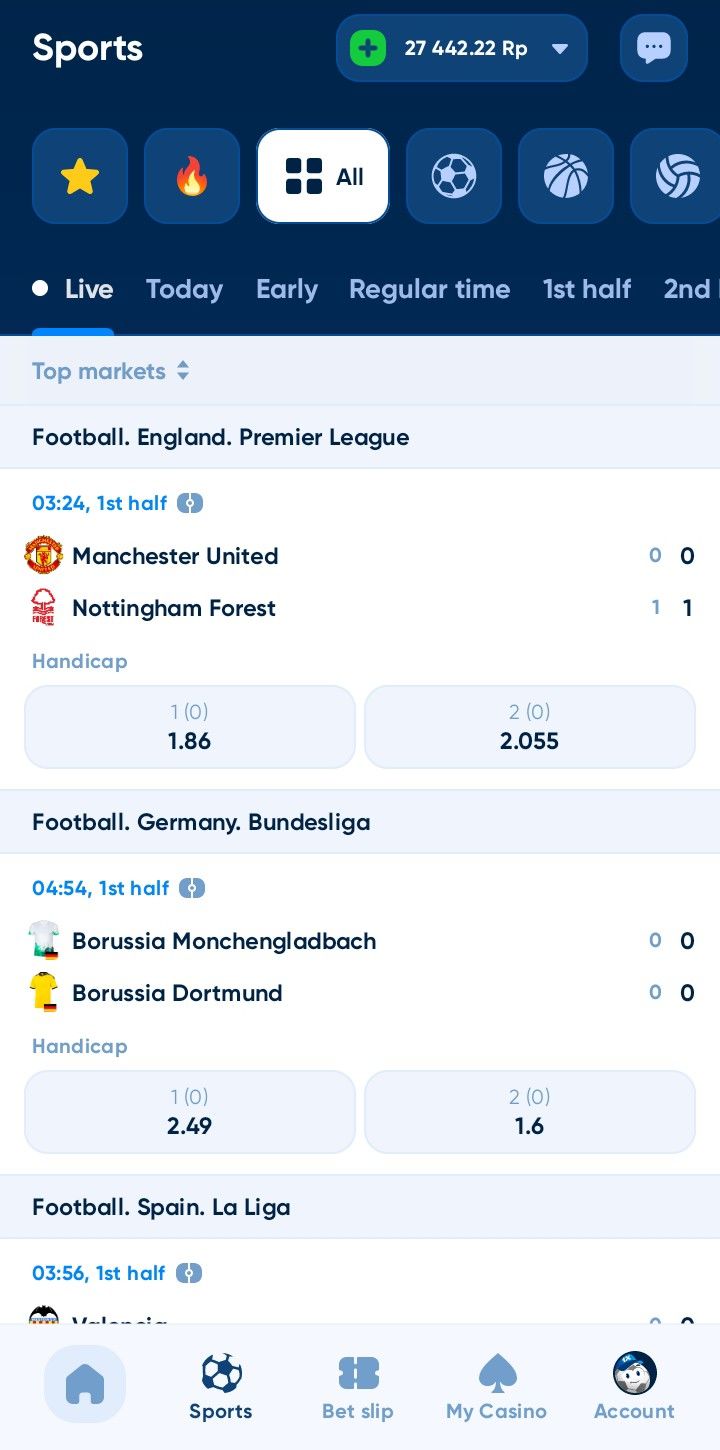Image resolution: width=720 pixels, height=1450 pixels.
Task: Open Borussia Monchengladbach match row
Action: 224,941
